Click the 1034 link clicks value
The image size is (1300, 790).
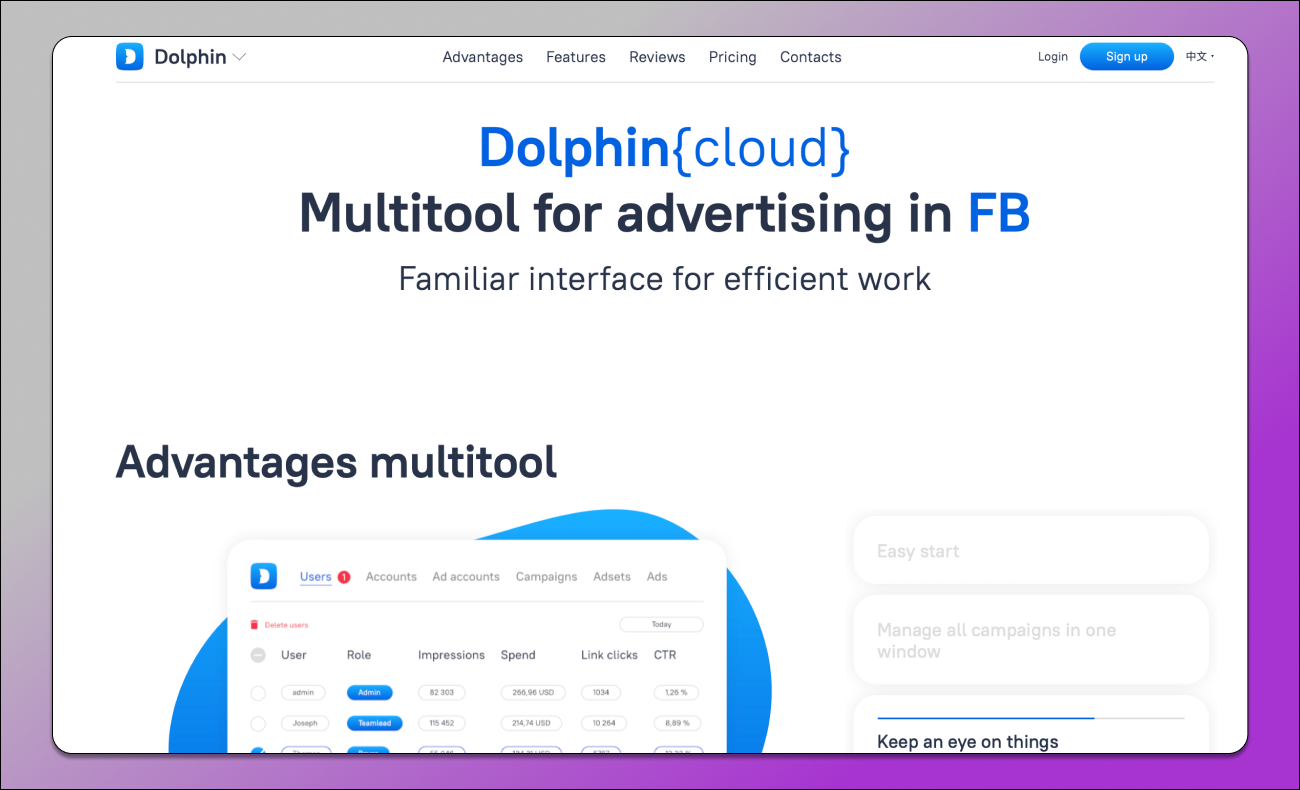click(x=601, y=692)
